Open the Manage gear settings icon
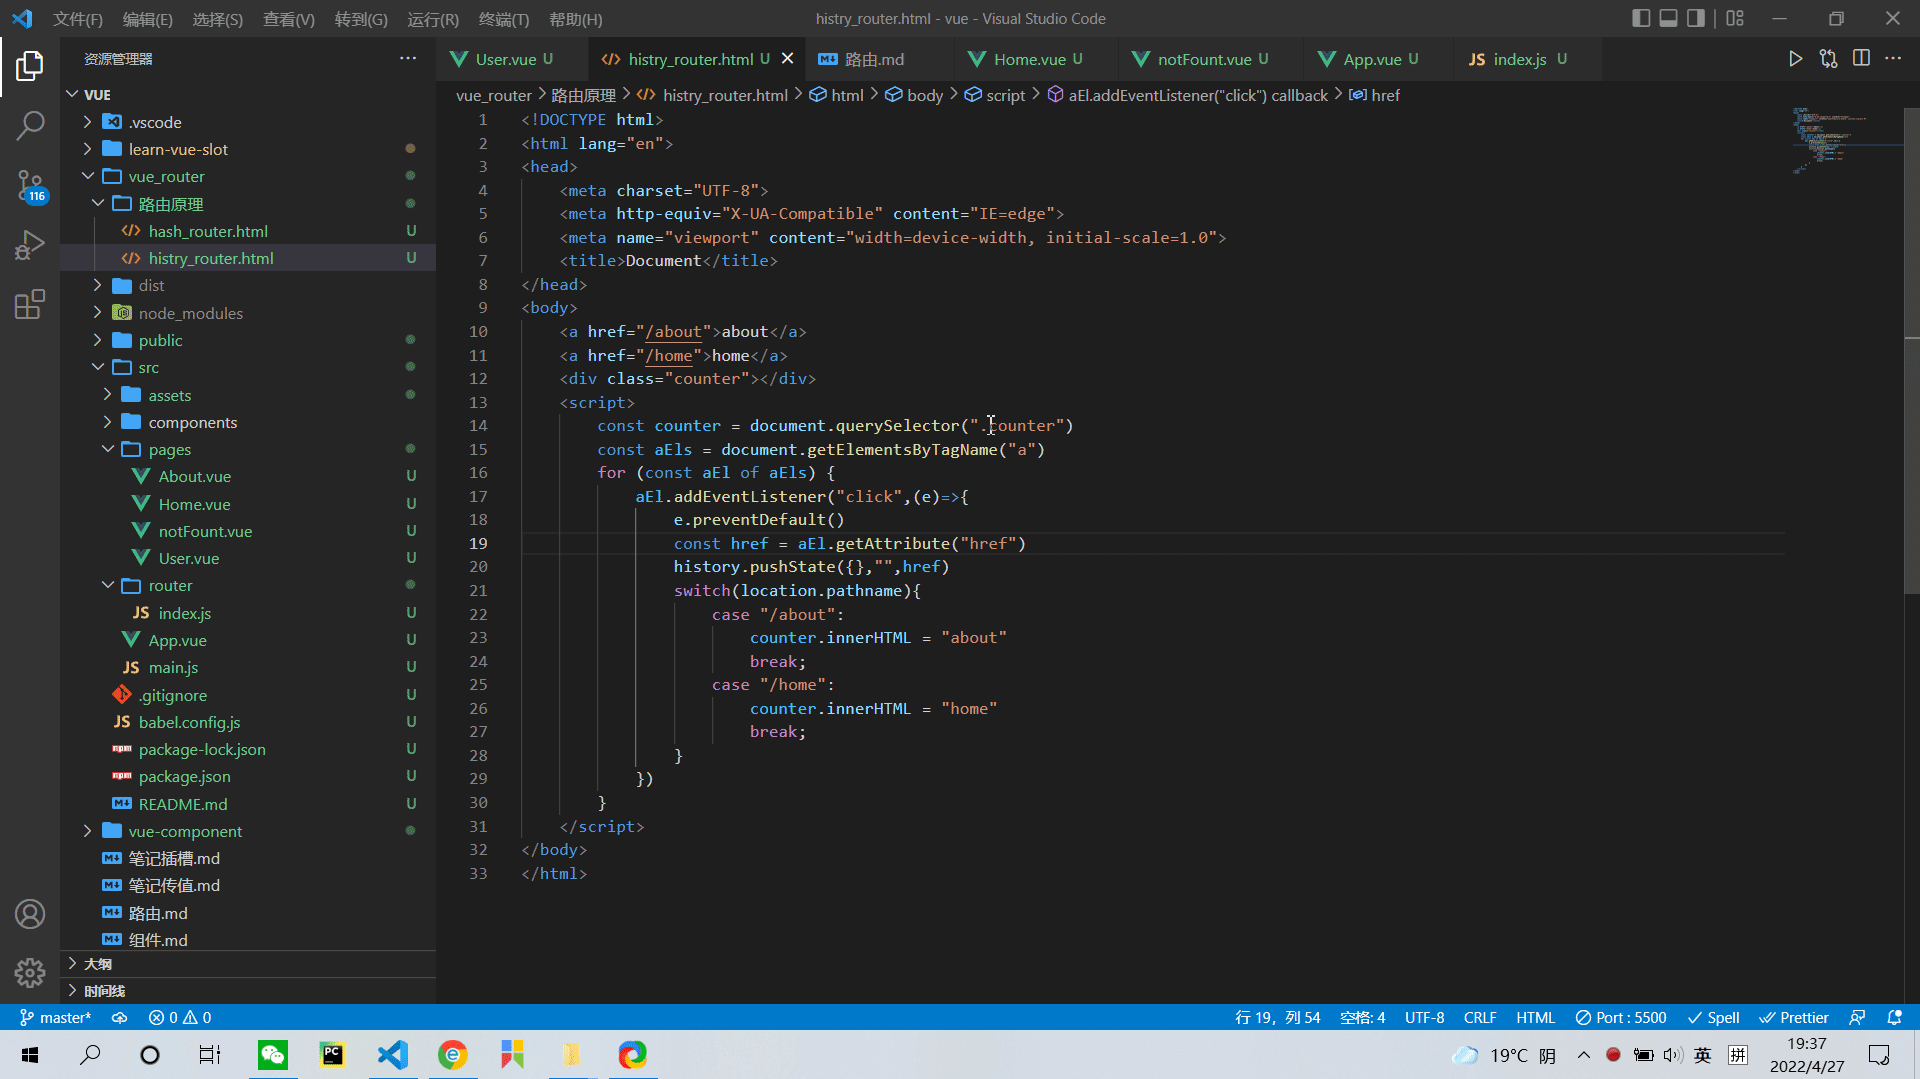 click(30, 972)
